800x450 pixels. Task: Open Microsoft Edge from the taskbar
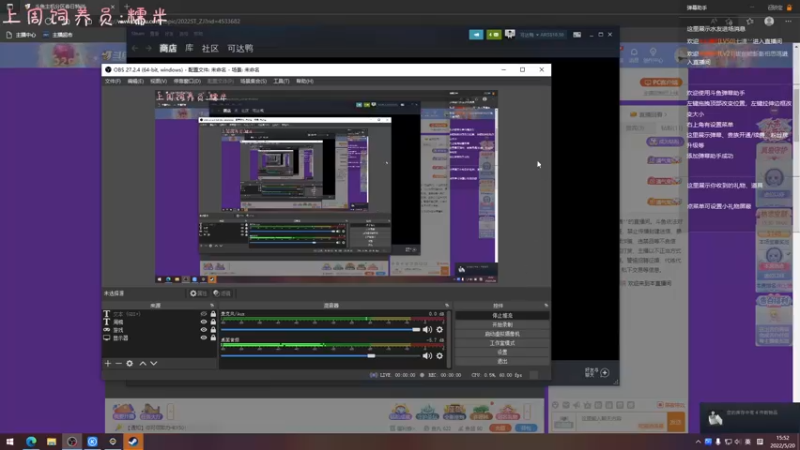[31, 441]
